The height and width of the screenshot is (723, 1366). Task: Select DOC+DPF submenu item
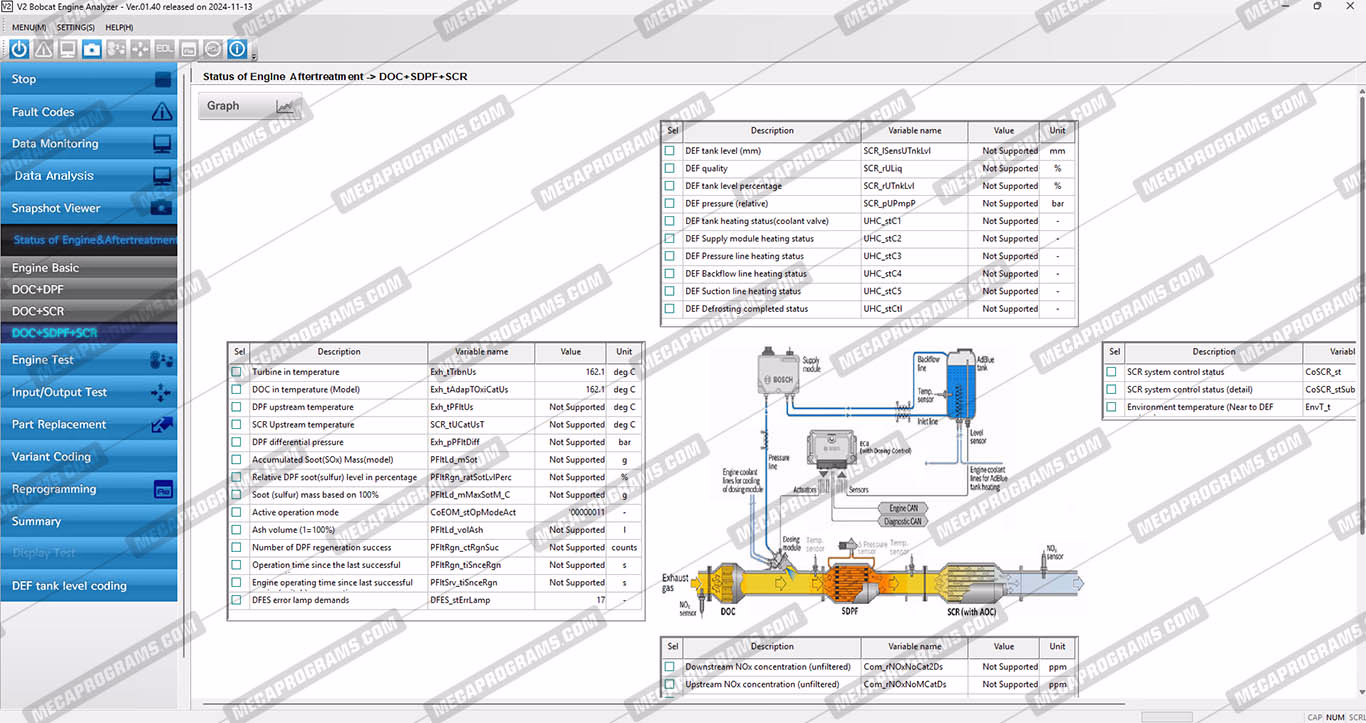click(x=89, y=290)
